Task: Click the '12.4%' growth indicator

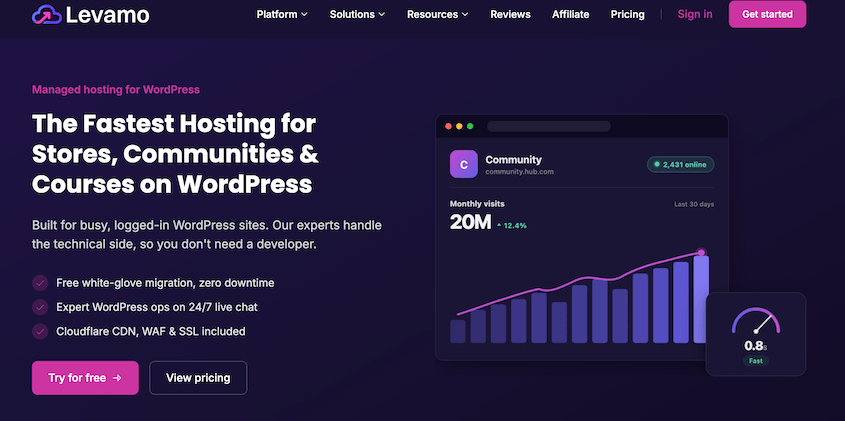Action: 511,225
